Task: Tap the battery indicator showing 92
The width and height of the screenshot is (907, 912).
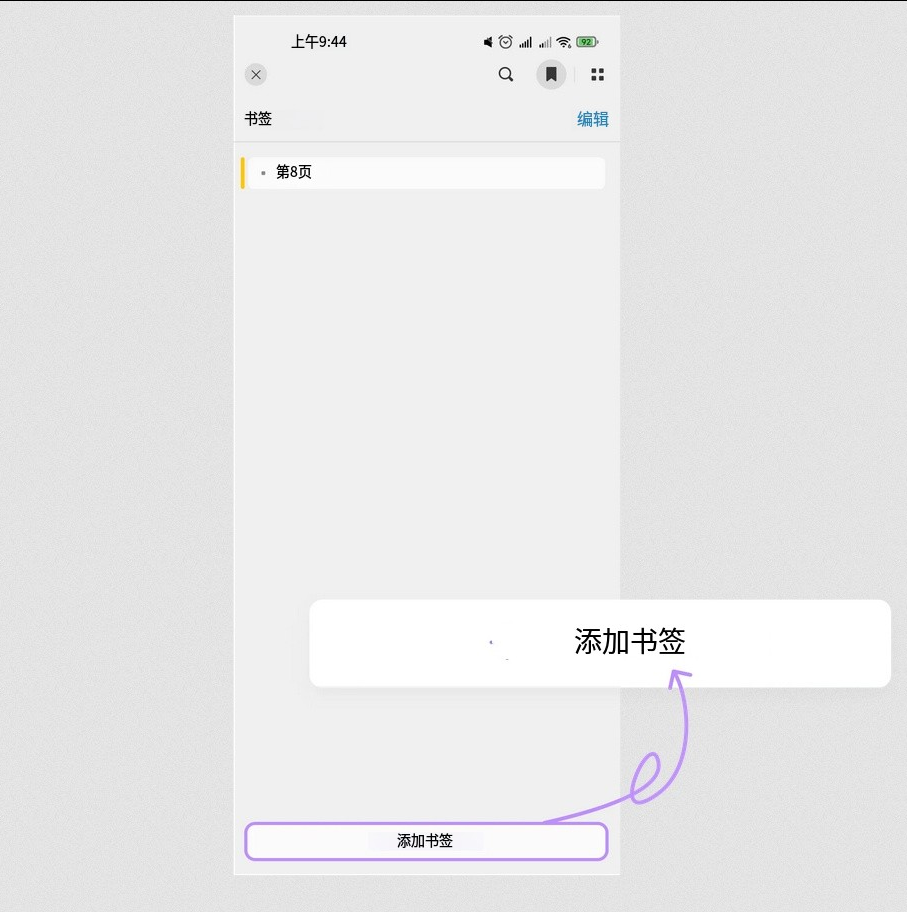Action: (x=587, y=42)
